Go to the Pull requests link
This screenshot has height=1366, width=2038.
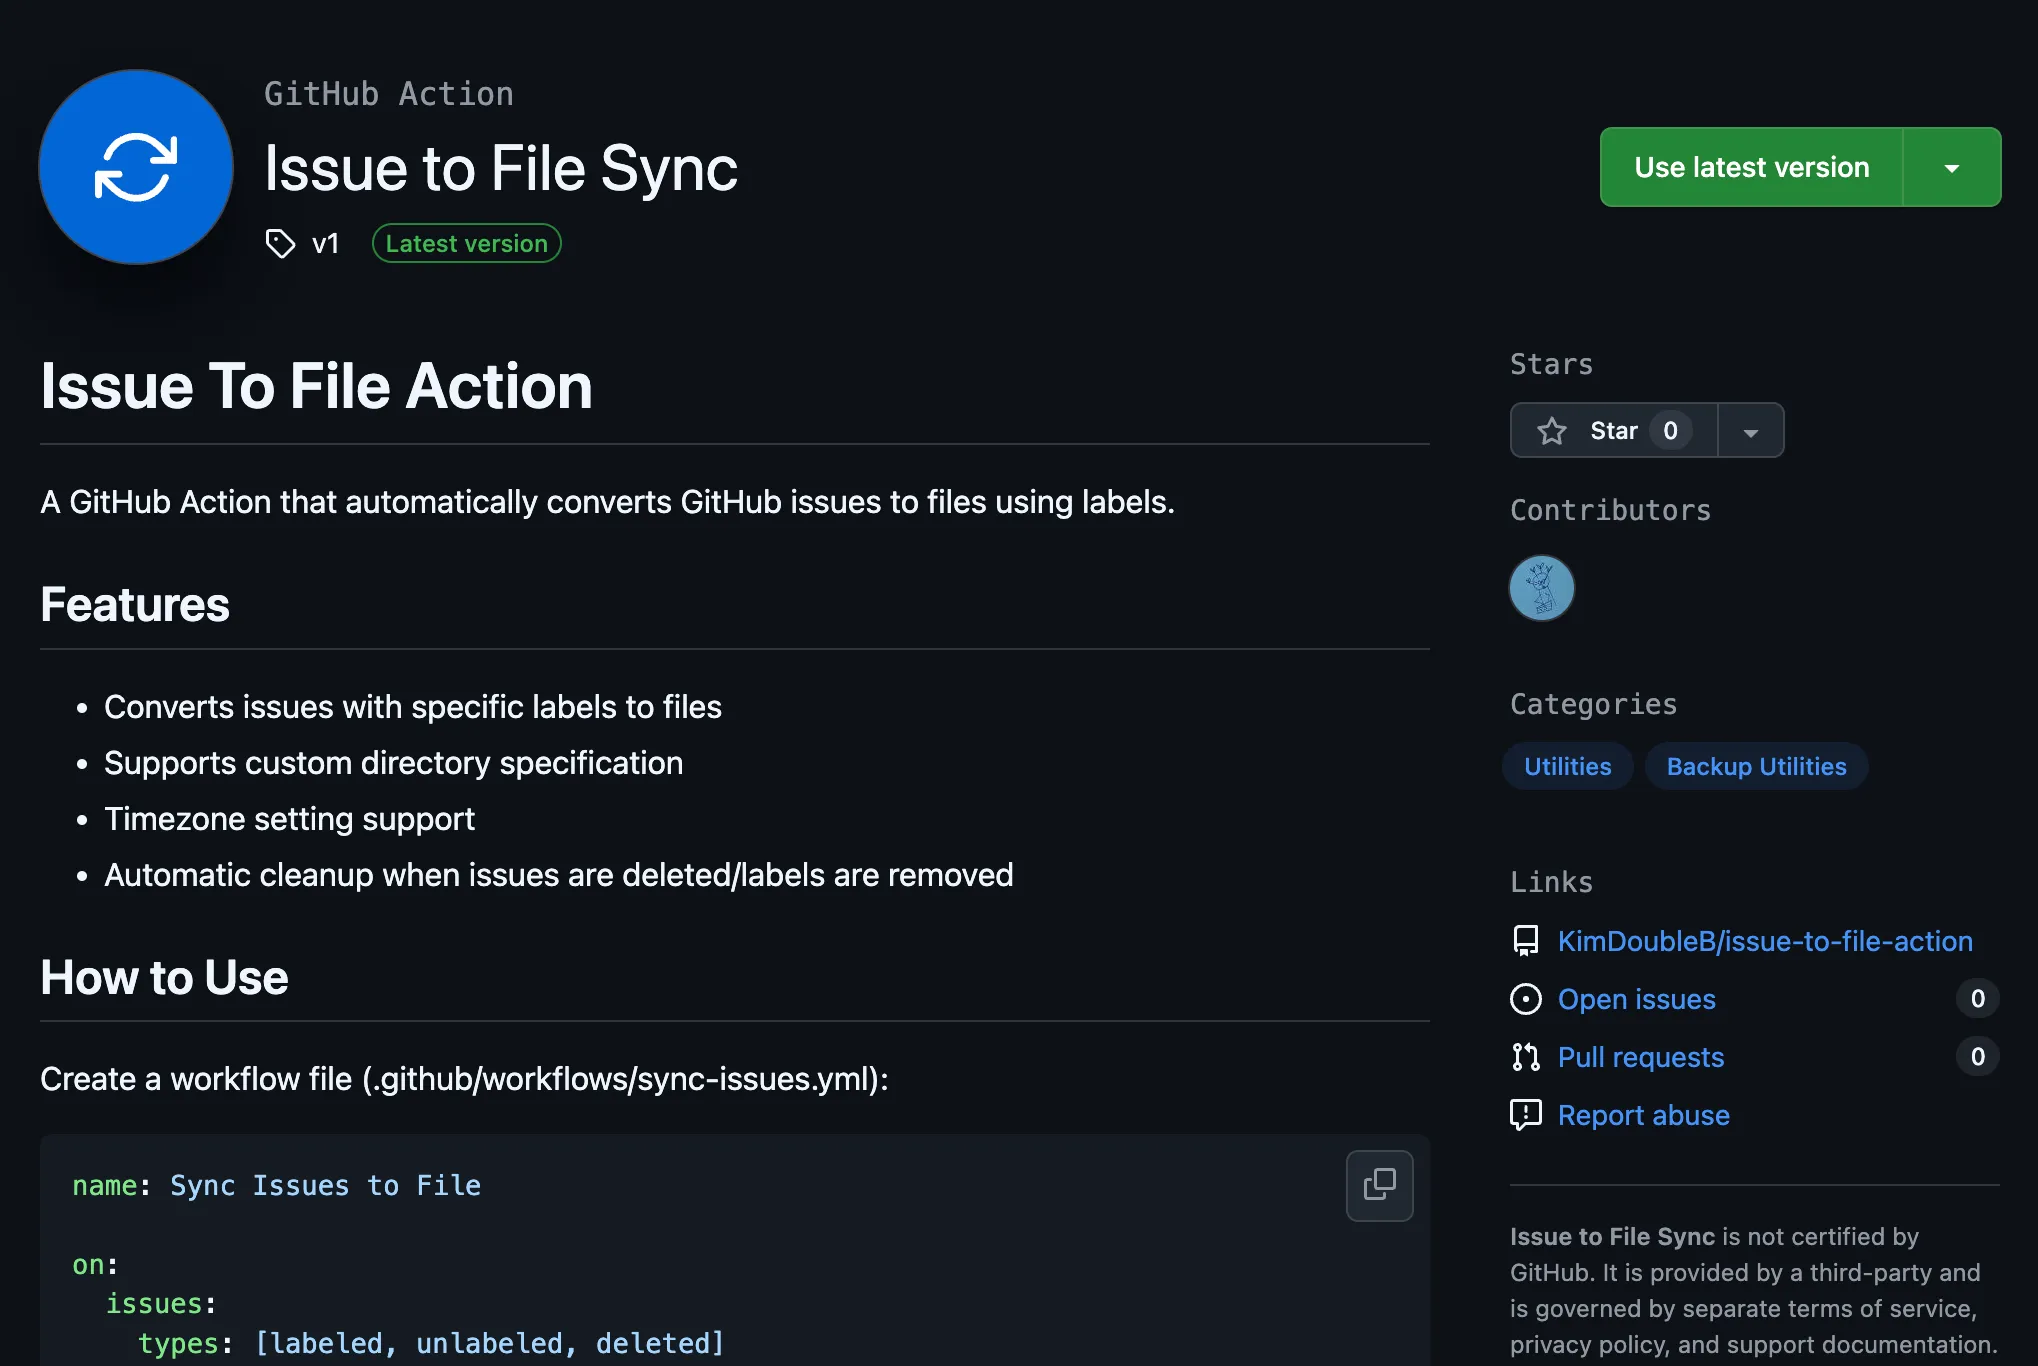click(1641, 1057)
